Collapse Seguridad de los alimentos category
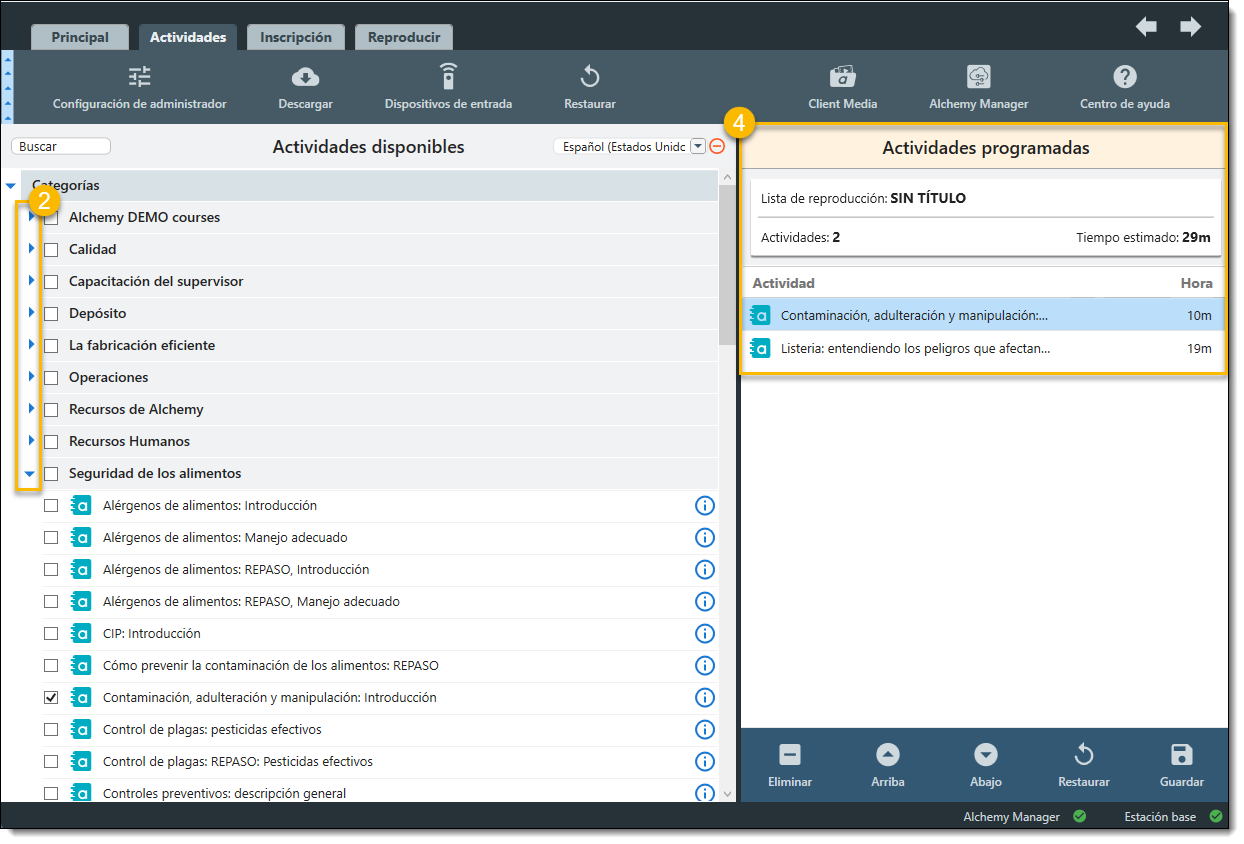The image size is (1244, 844). pos(30,474)
